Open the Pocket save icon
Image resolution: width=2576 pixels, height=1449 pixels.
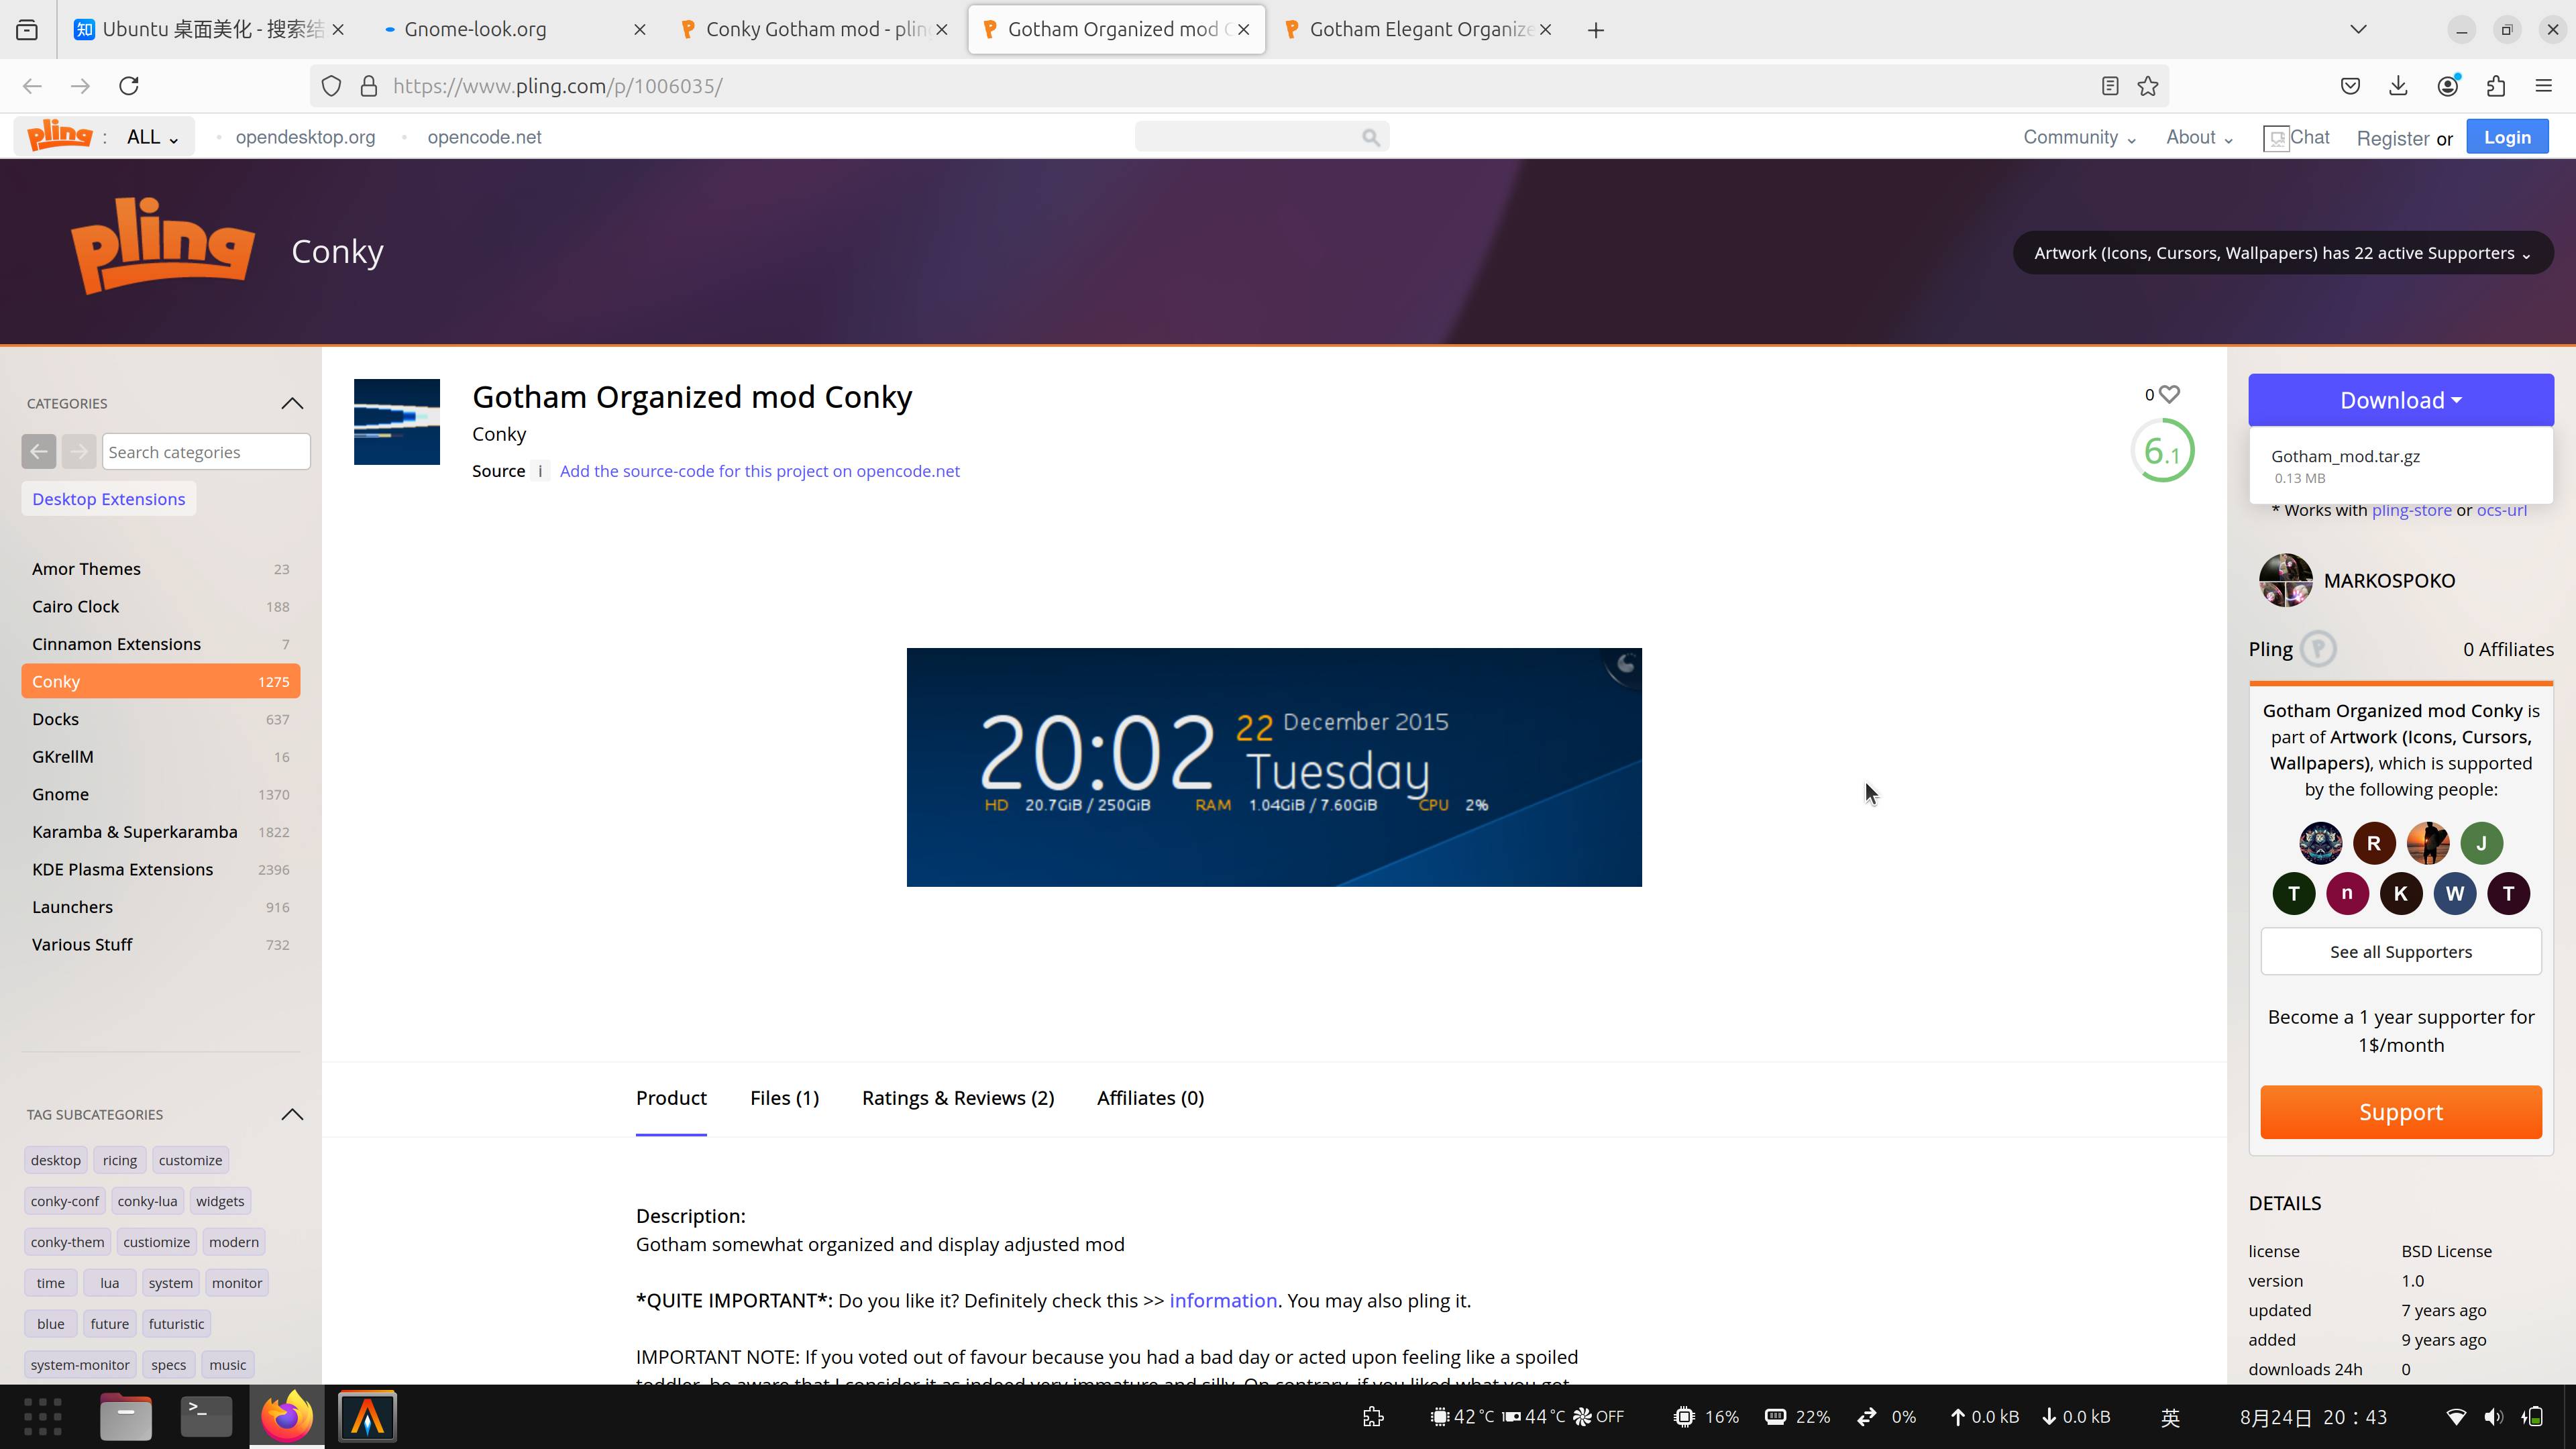click(x=2351, y=86)
